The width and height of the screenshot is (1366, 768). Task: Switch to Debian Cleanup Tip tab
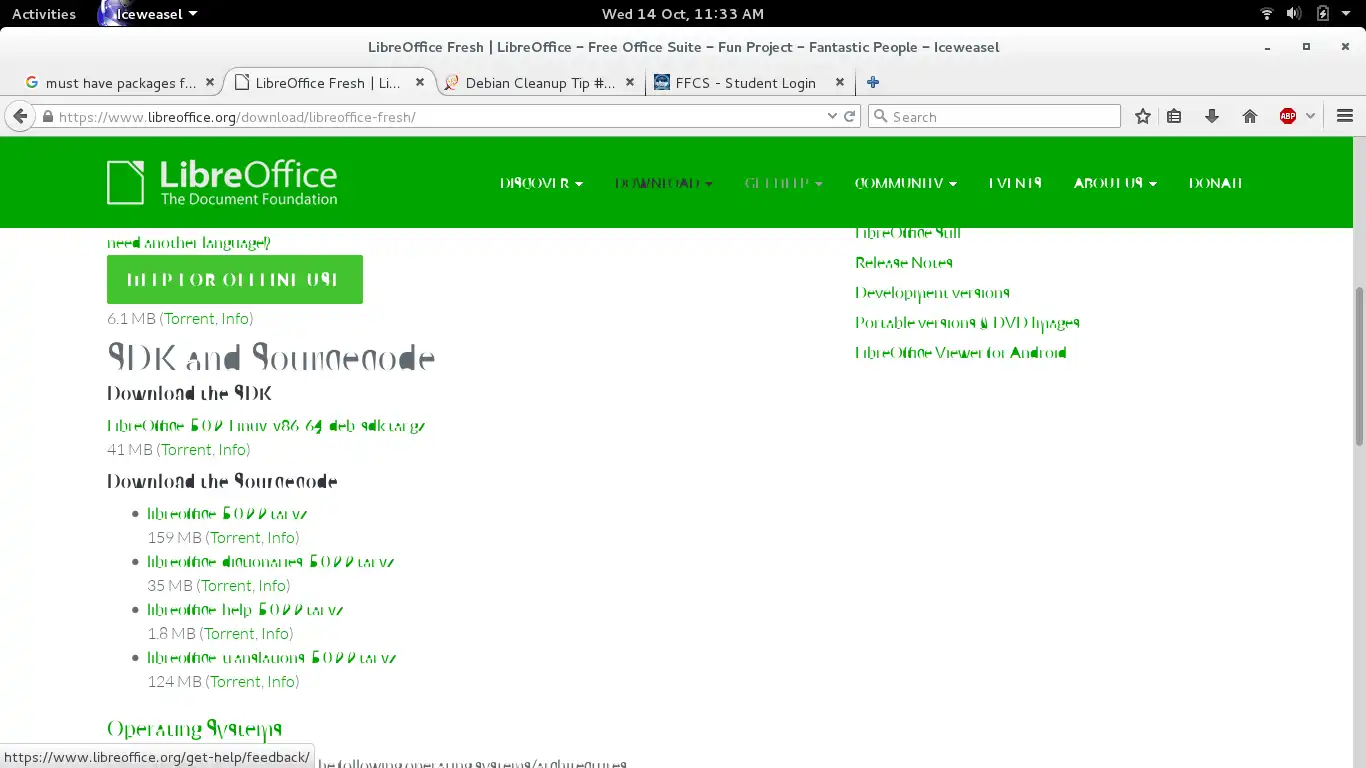pyautogui.click(x=540, y=83)
